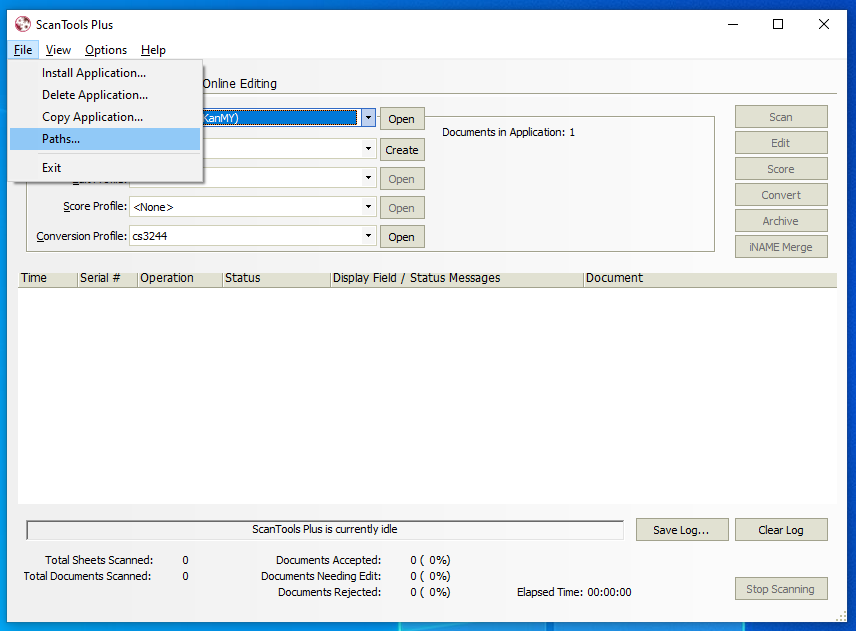Click the Score button
The width and height of the screenshot is (856, 631).
781,169
